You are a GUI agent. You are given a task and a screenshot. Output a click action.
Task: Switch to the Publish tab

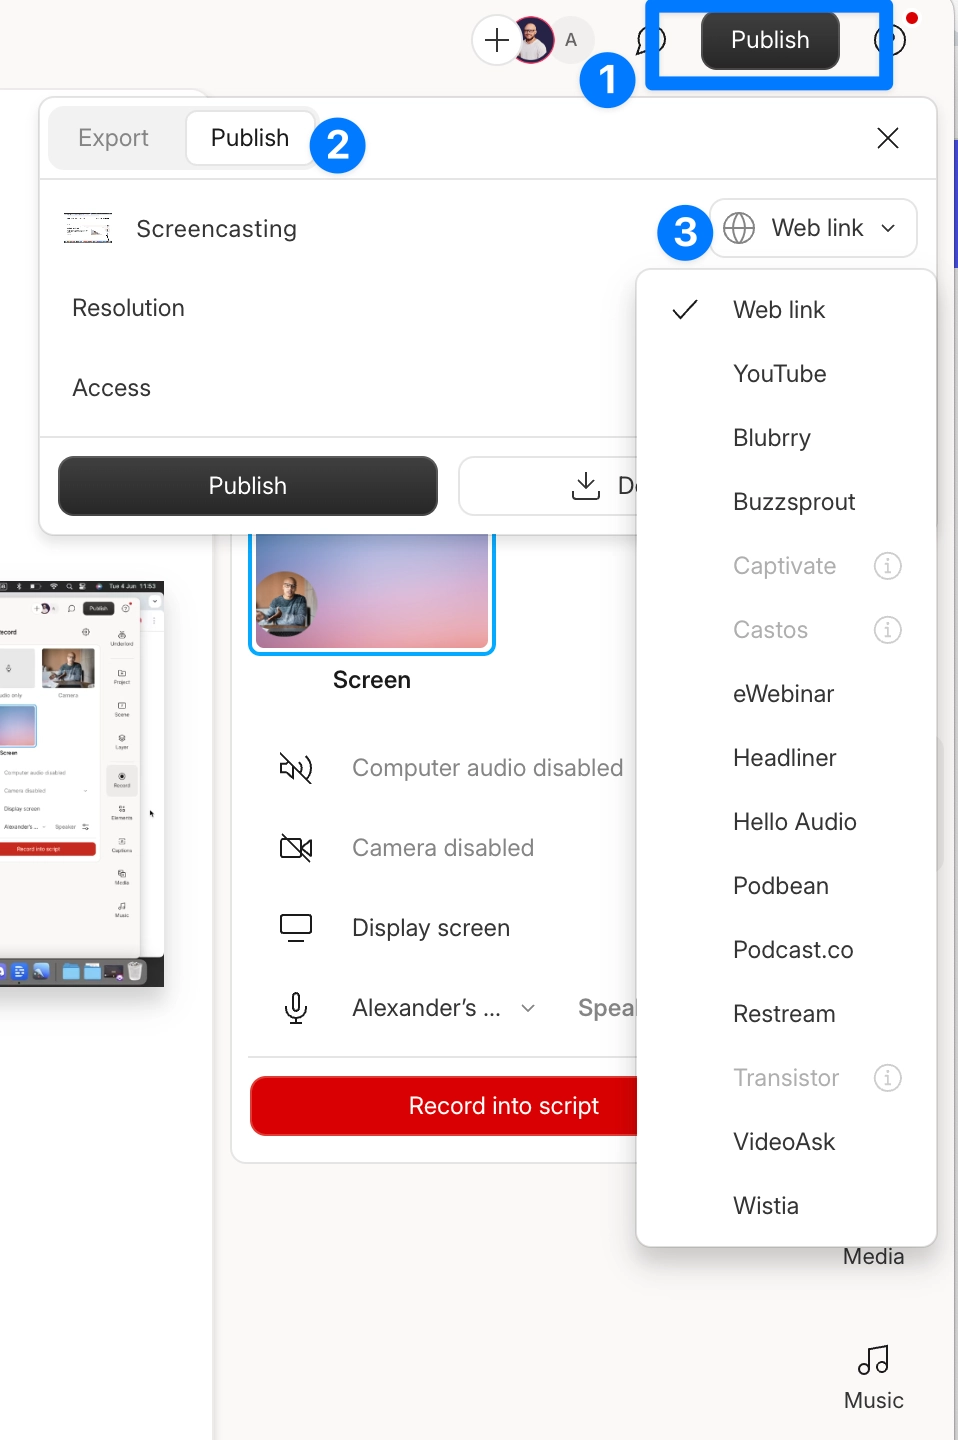click(250, 138)
